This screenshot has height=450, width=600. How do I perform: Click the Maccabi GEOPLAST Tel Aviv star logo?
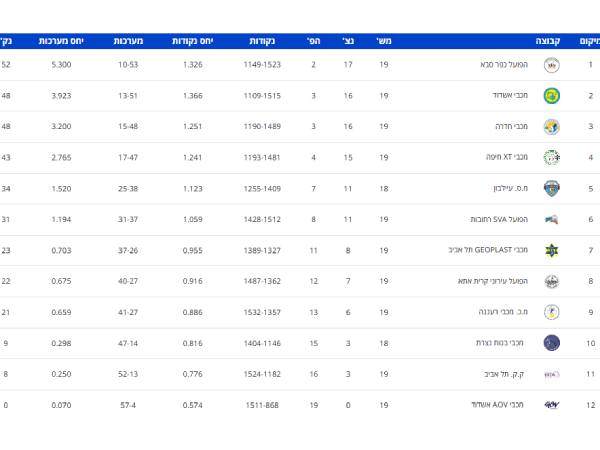click(551, 250)
